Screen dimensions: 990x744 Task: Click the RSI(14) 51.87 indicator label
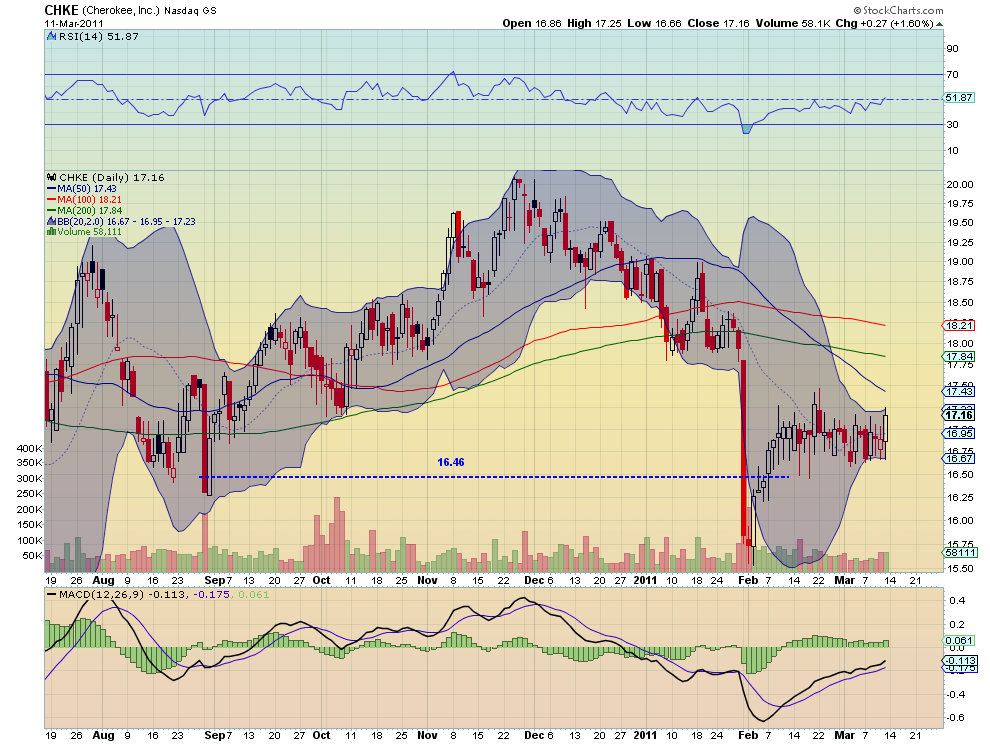click(99, 37)
